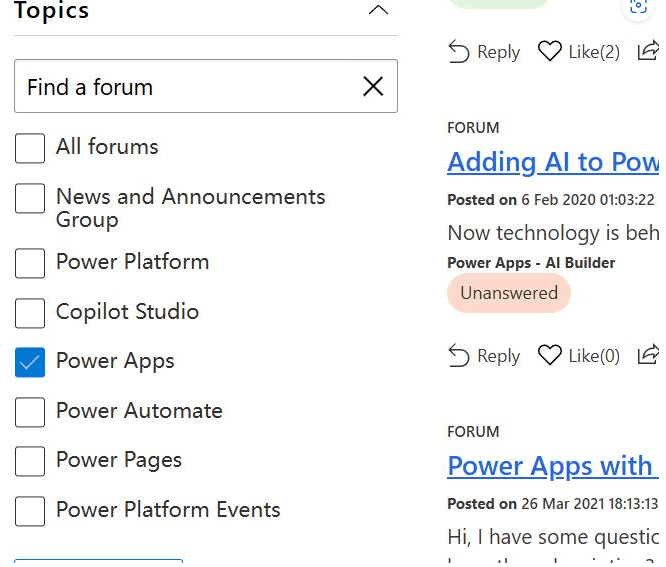Click the Hi, I have some questions excerpt
The height and width of the screenshot is (567, 666).
553,537
